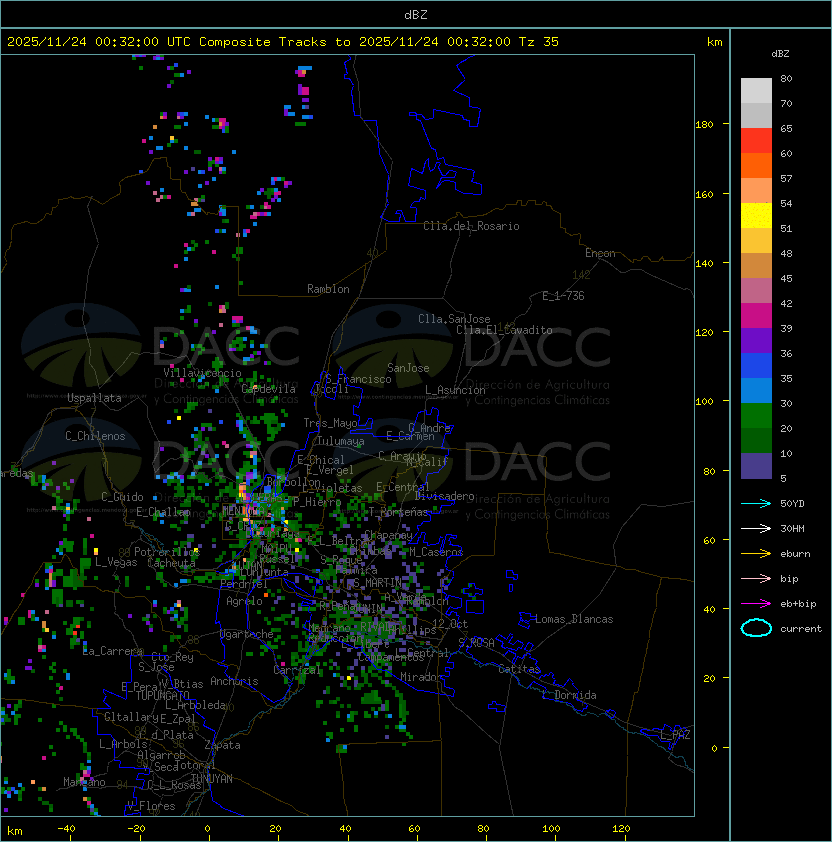Pick the light orange 54-57 dBZ swatch
832x842 pixels.
point(756,191)
